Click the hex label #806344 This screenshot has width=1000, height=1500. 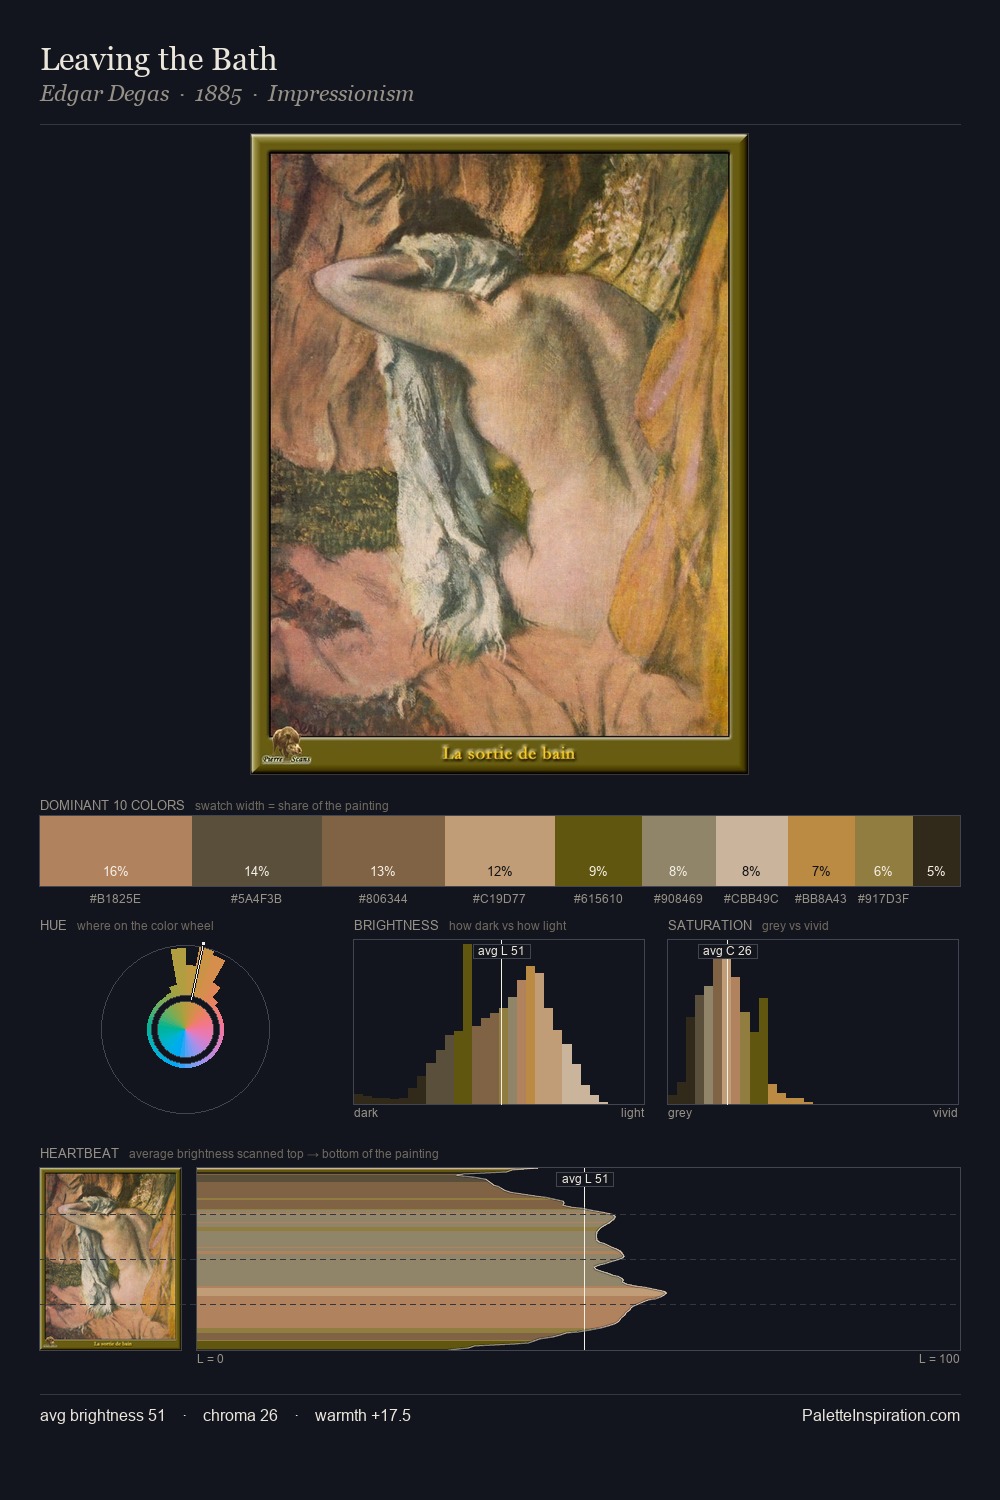click(x=383, y=899)
